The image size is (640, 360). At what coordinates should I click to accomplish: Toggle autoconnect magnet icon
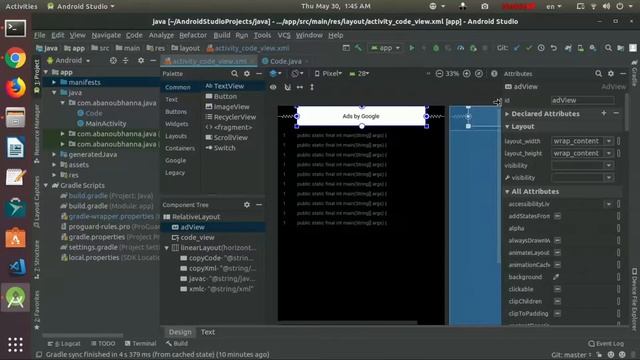pyautogui.click(x=287, y=87)
